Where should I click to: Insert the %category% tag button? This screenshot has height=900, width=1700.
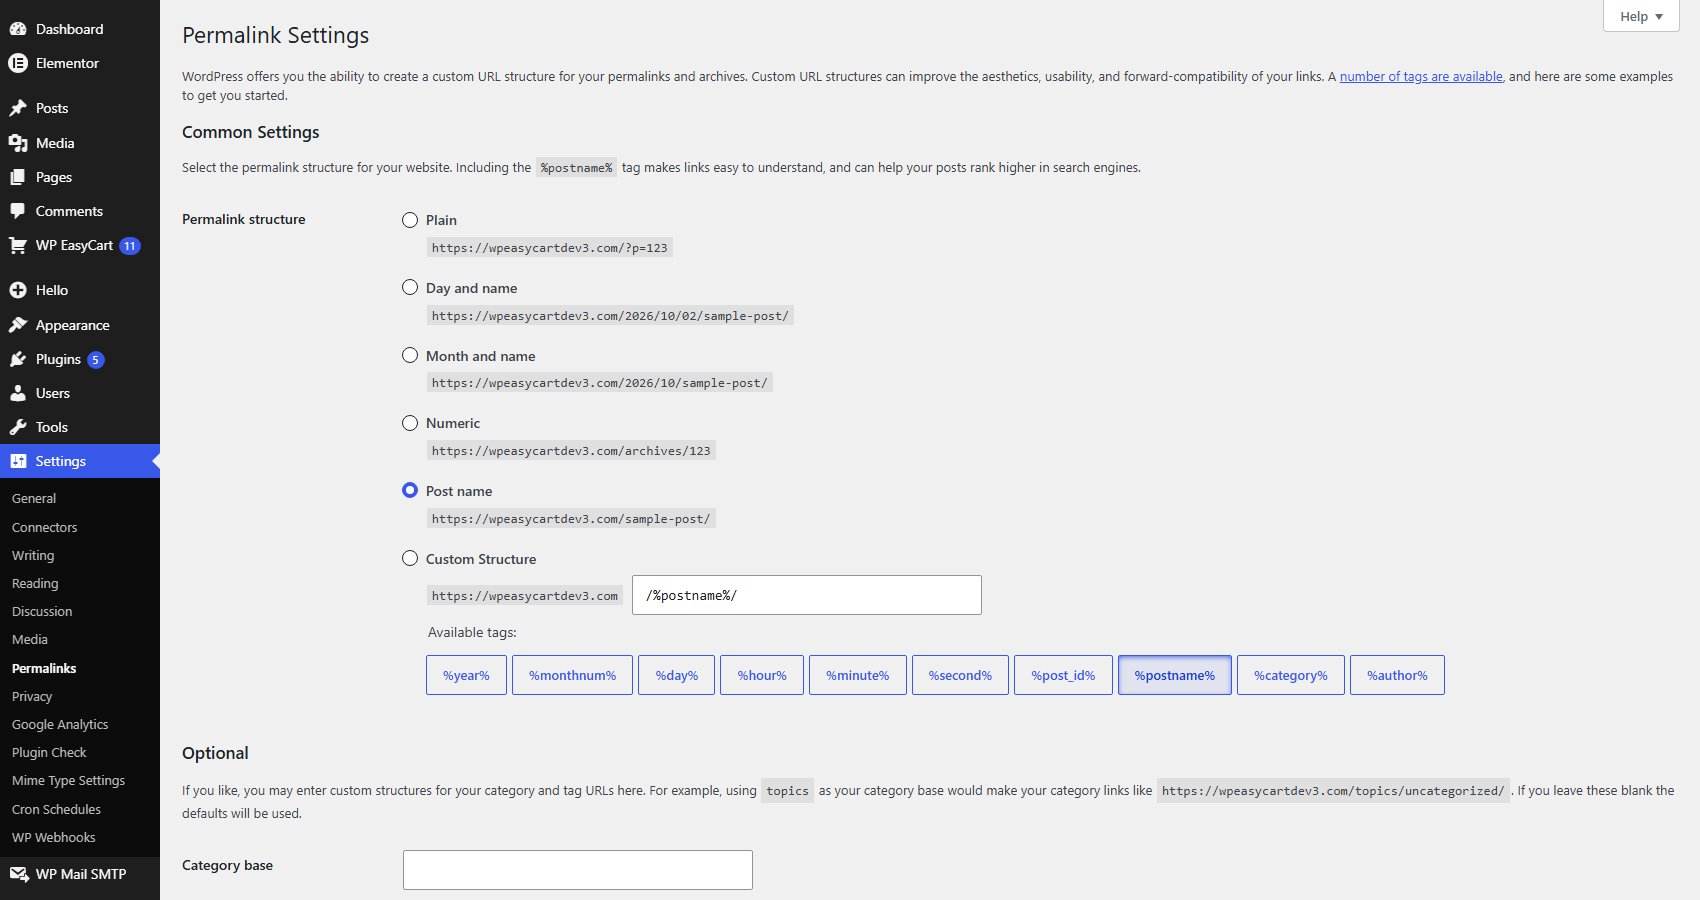pos(1291,675)
